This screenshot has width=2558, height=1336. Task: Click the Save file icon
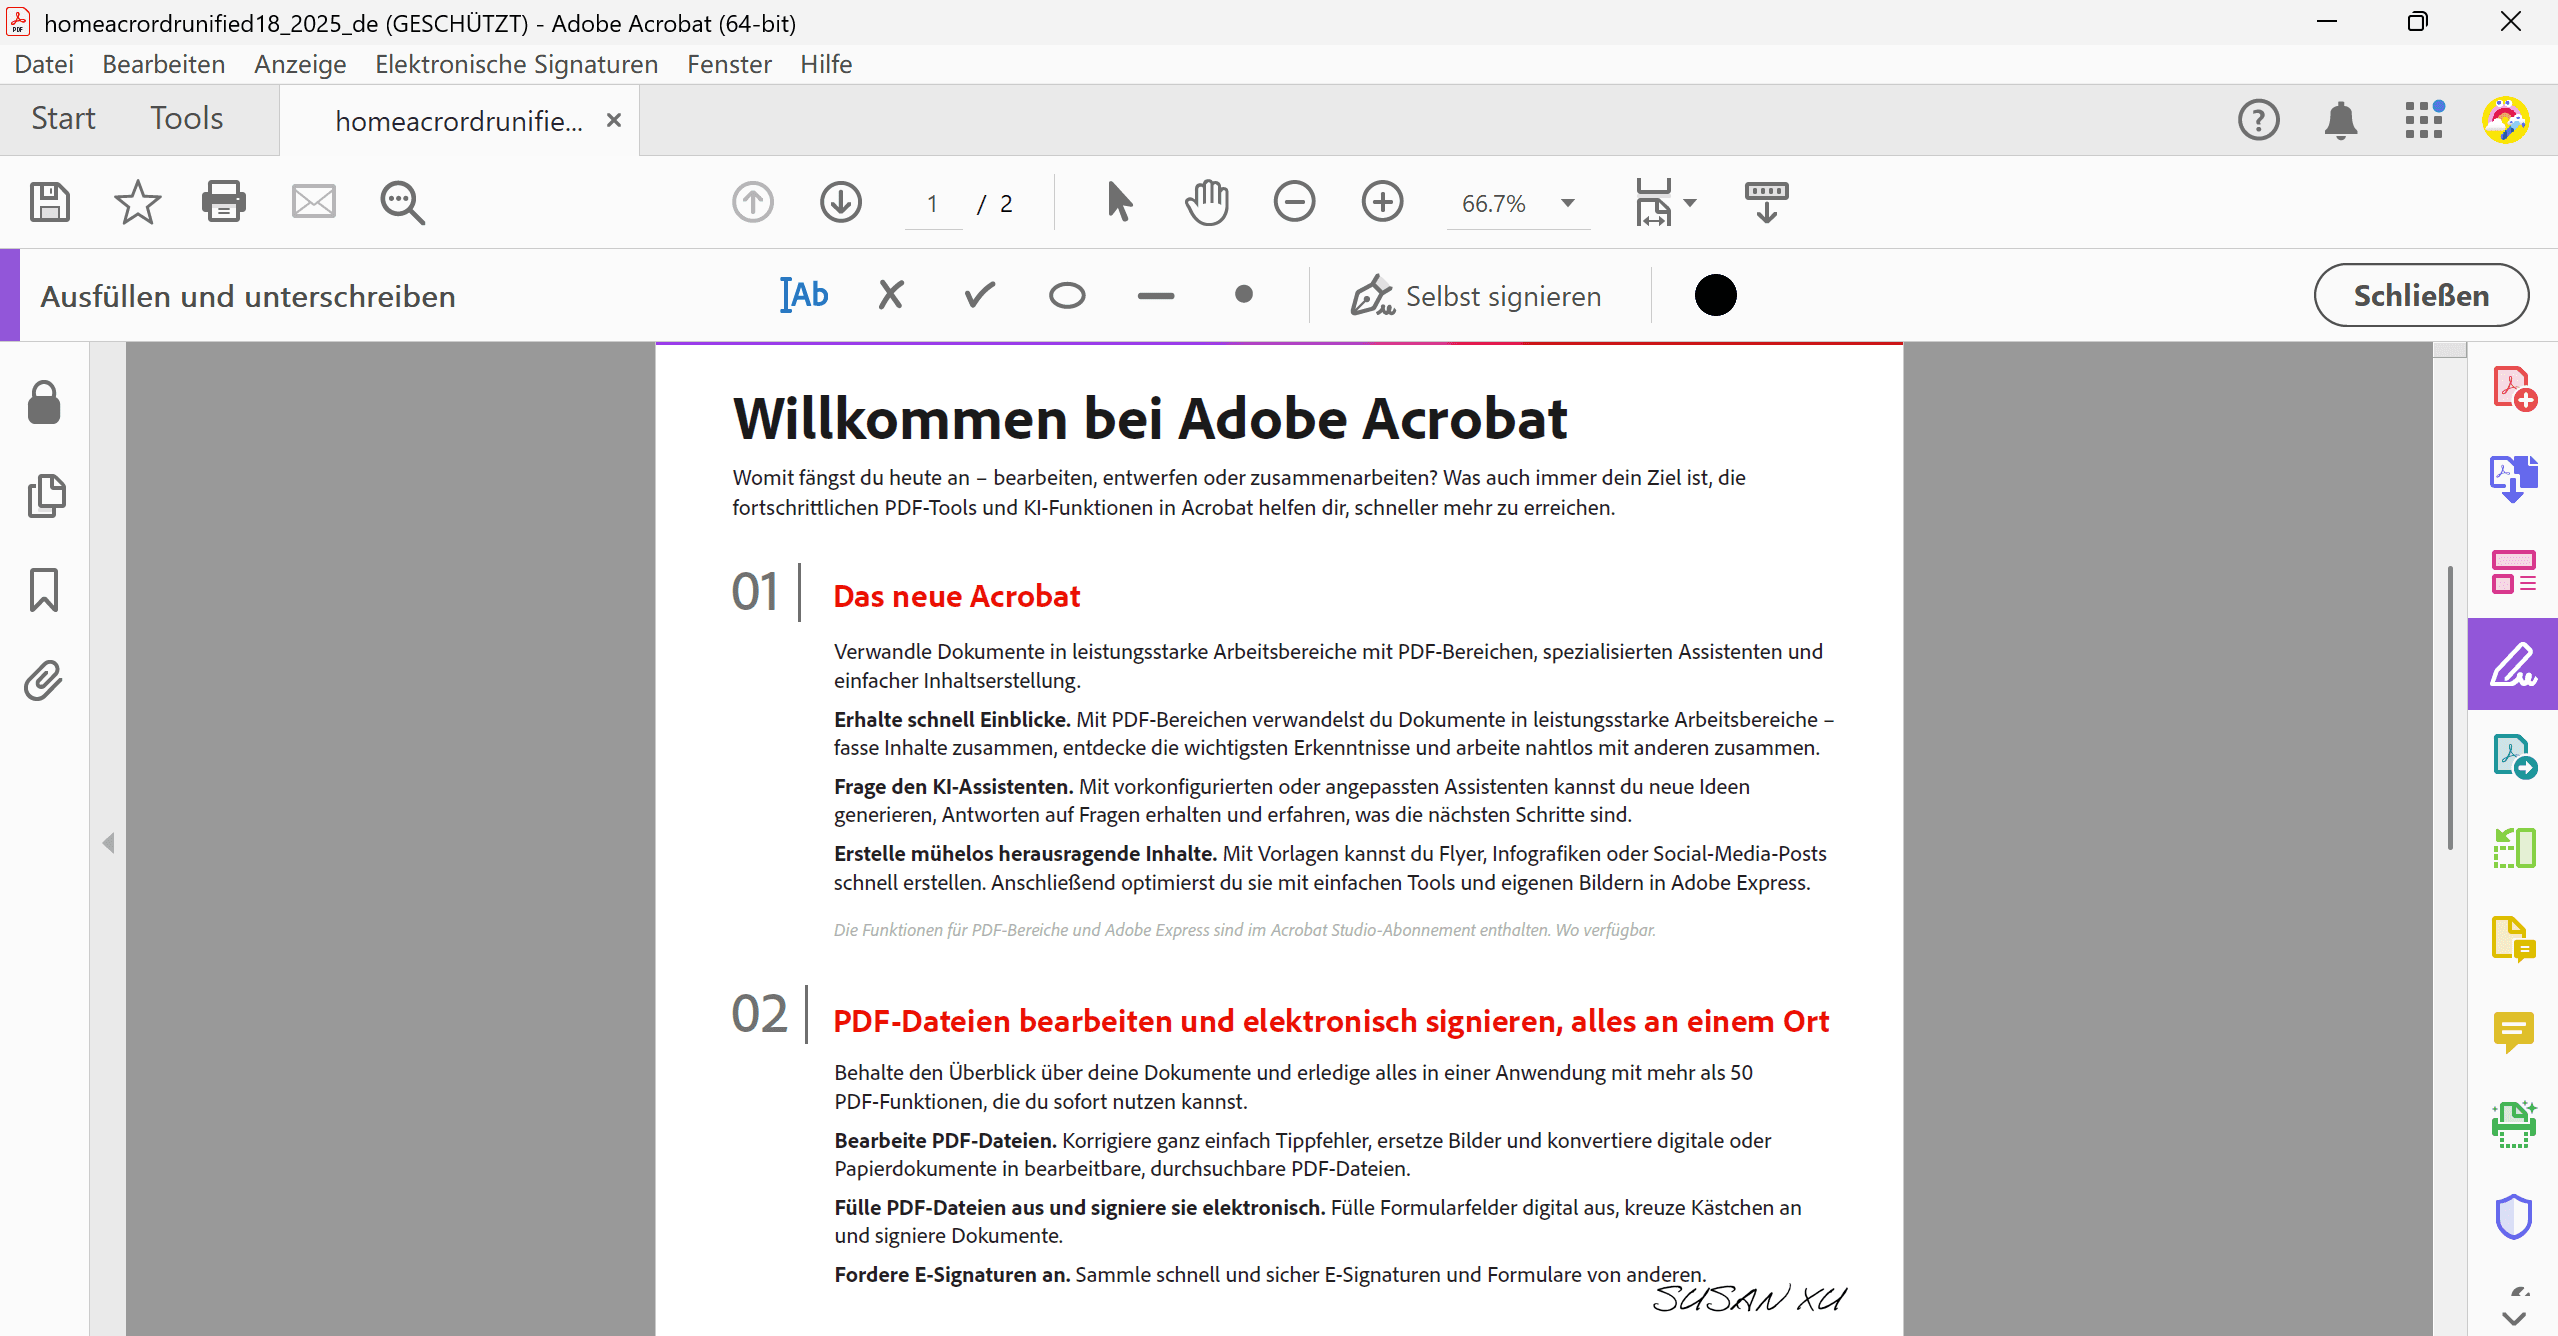click(x=49, y=202)
